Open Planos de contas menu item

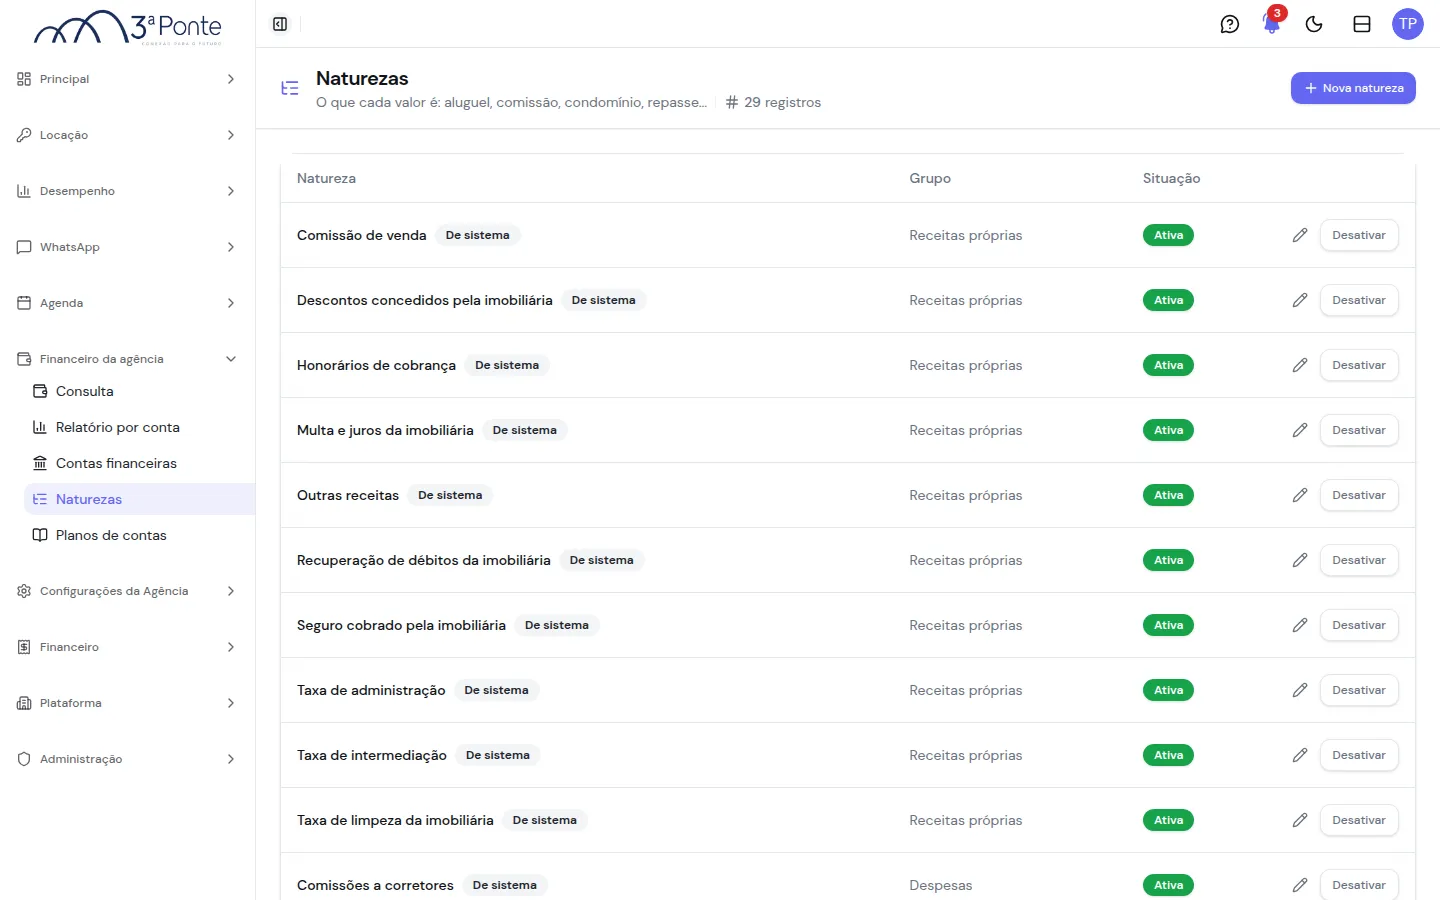point(139,535)
